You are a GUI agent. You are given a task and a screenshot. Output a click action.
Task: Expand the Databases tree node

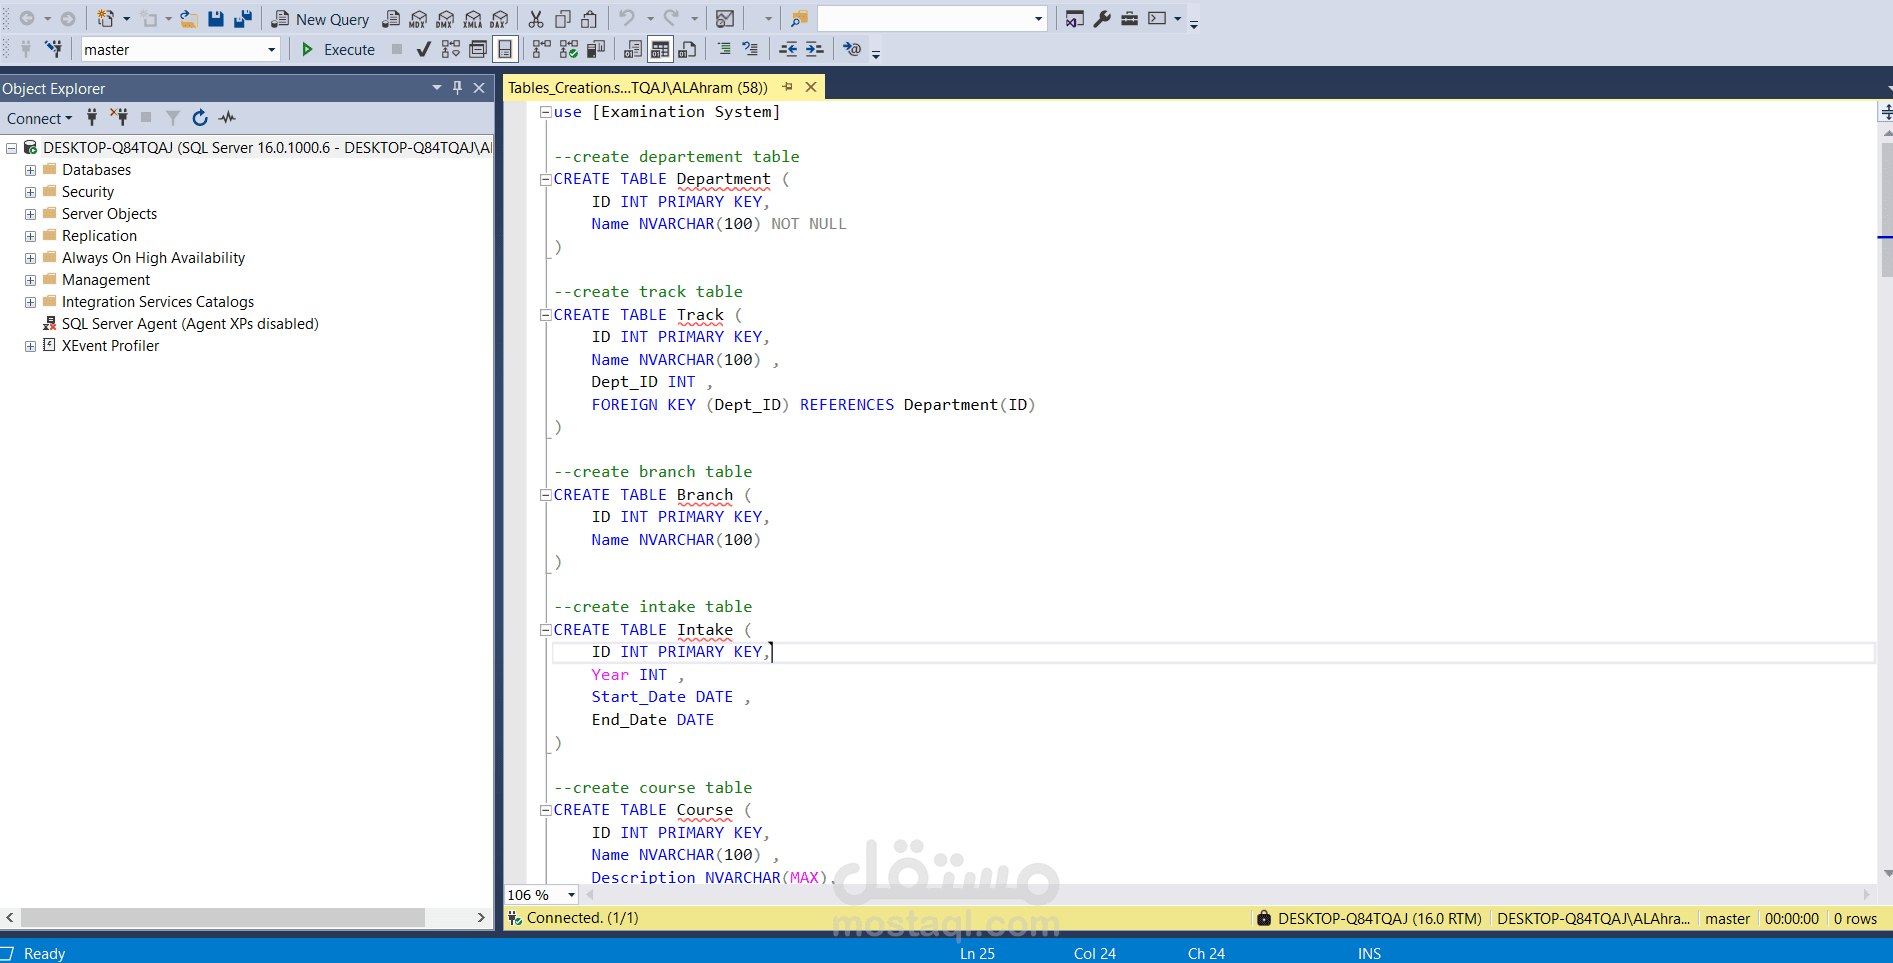30,170
